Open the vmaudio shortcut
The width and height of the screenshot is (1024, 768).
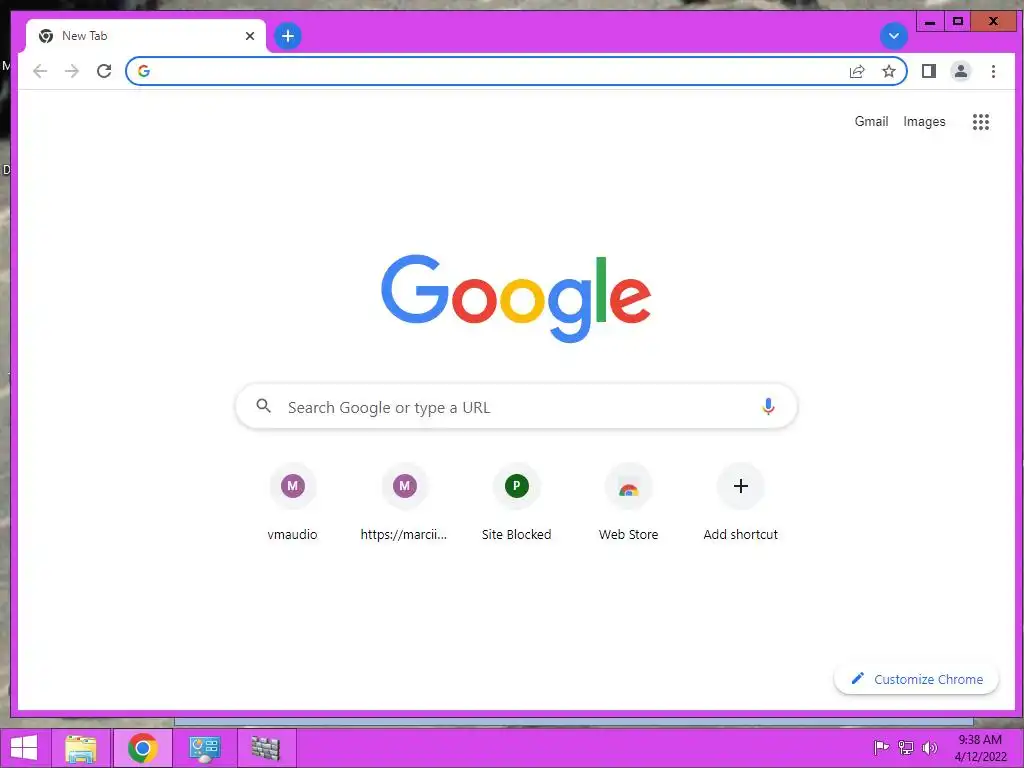pyautogui.click(x=293, y=503)
